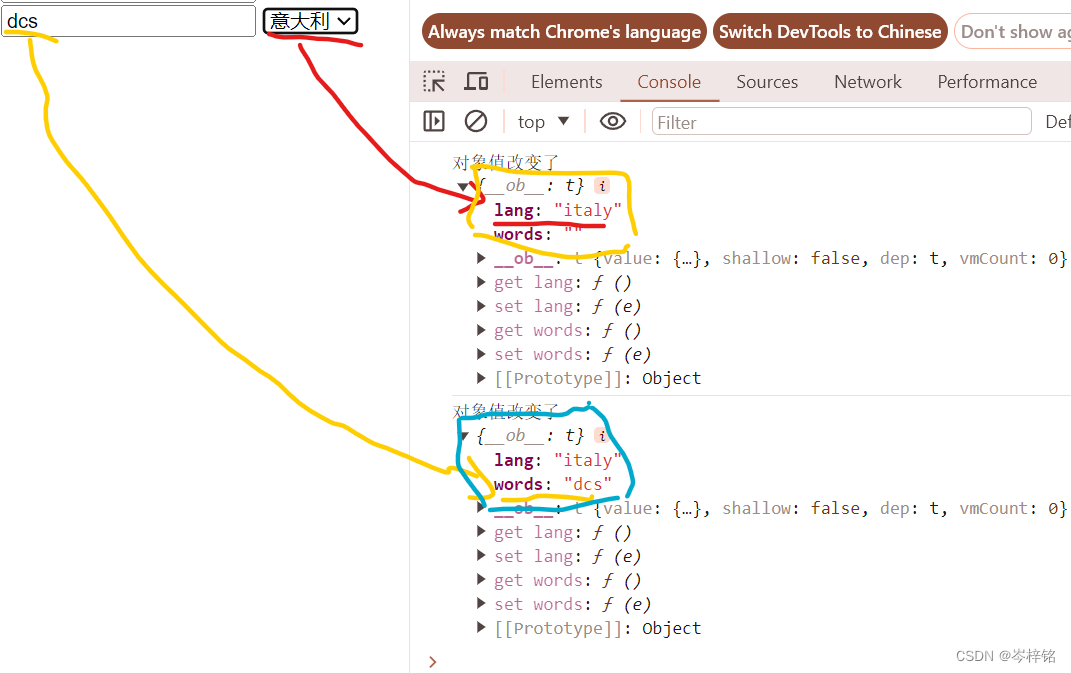This screenshot has height=673, width=1071.
Task: Click Always match Chrome's language button
Action: [563, 31]
